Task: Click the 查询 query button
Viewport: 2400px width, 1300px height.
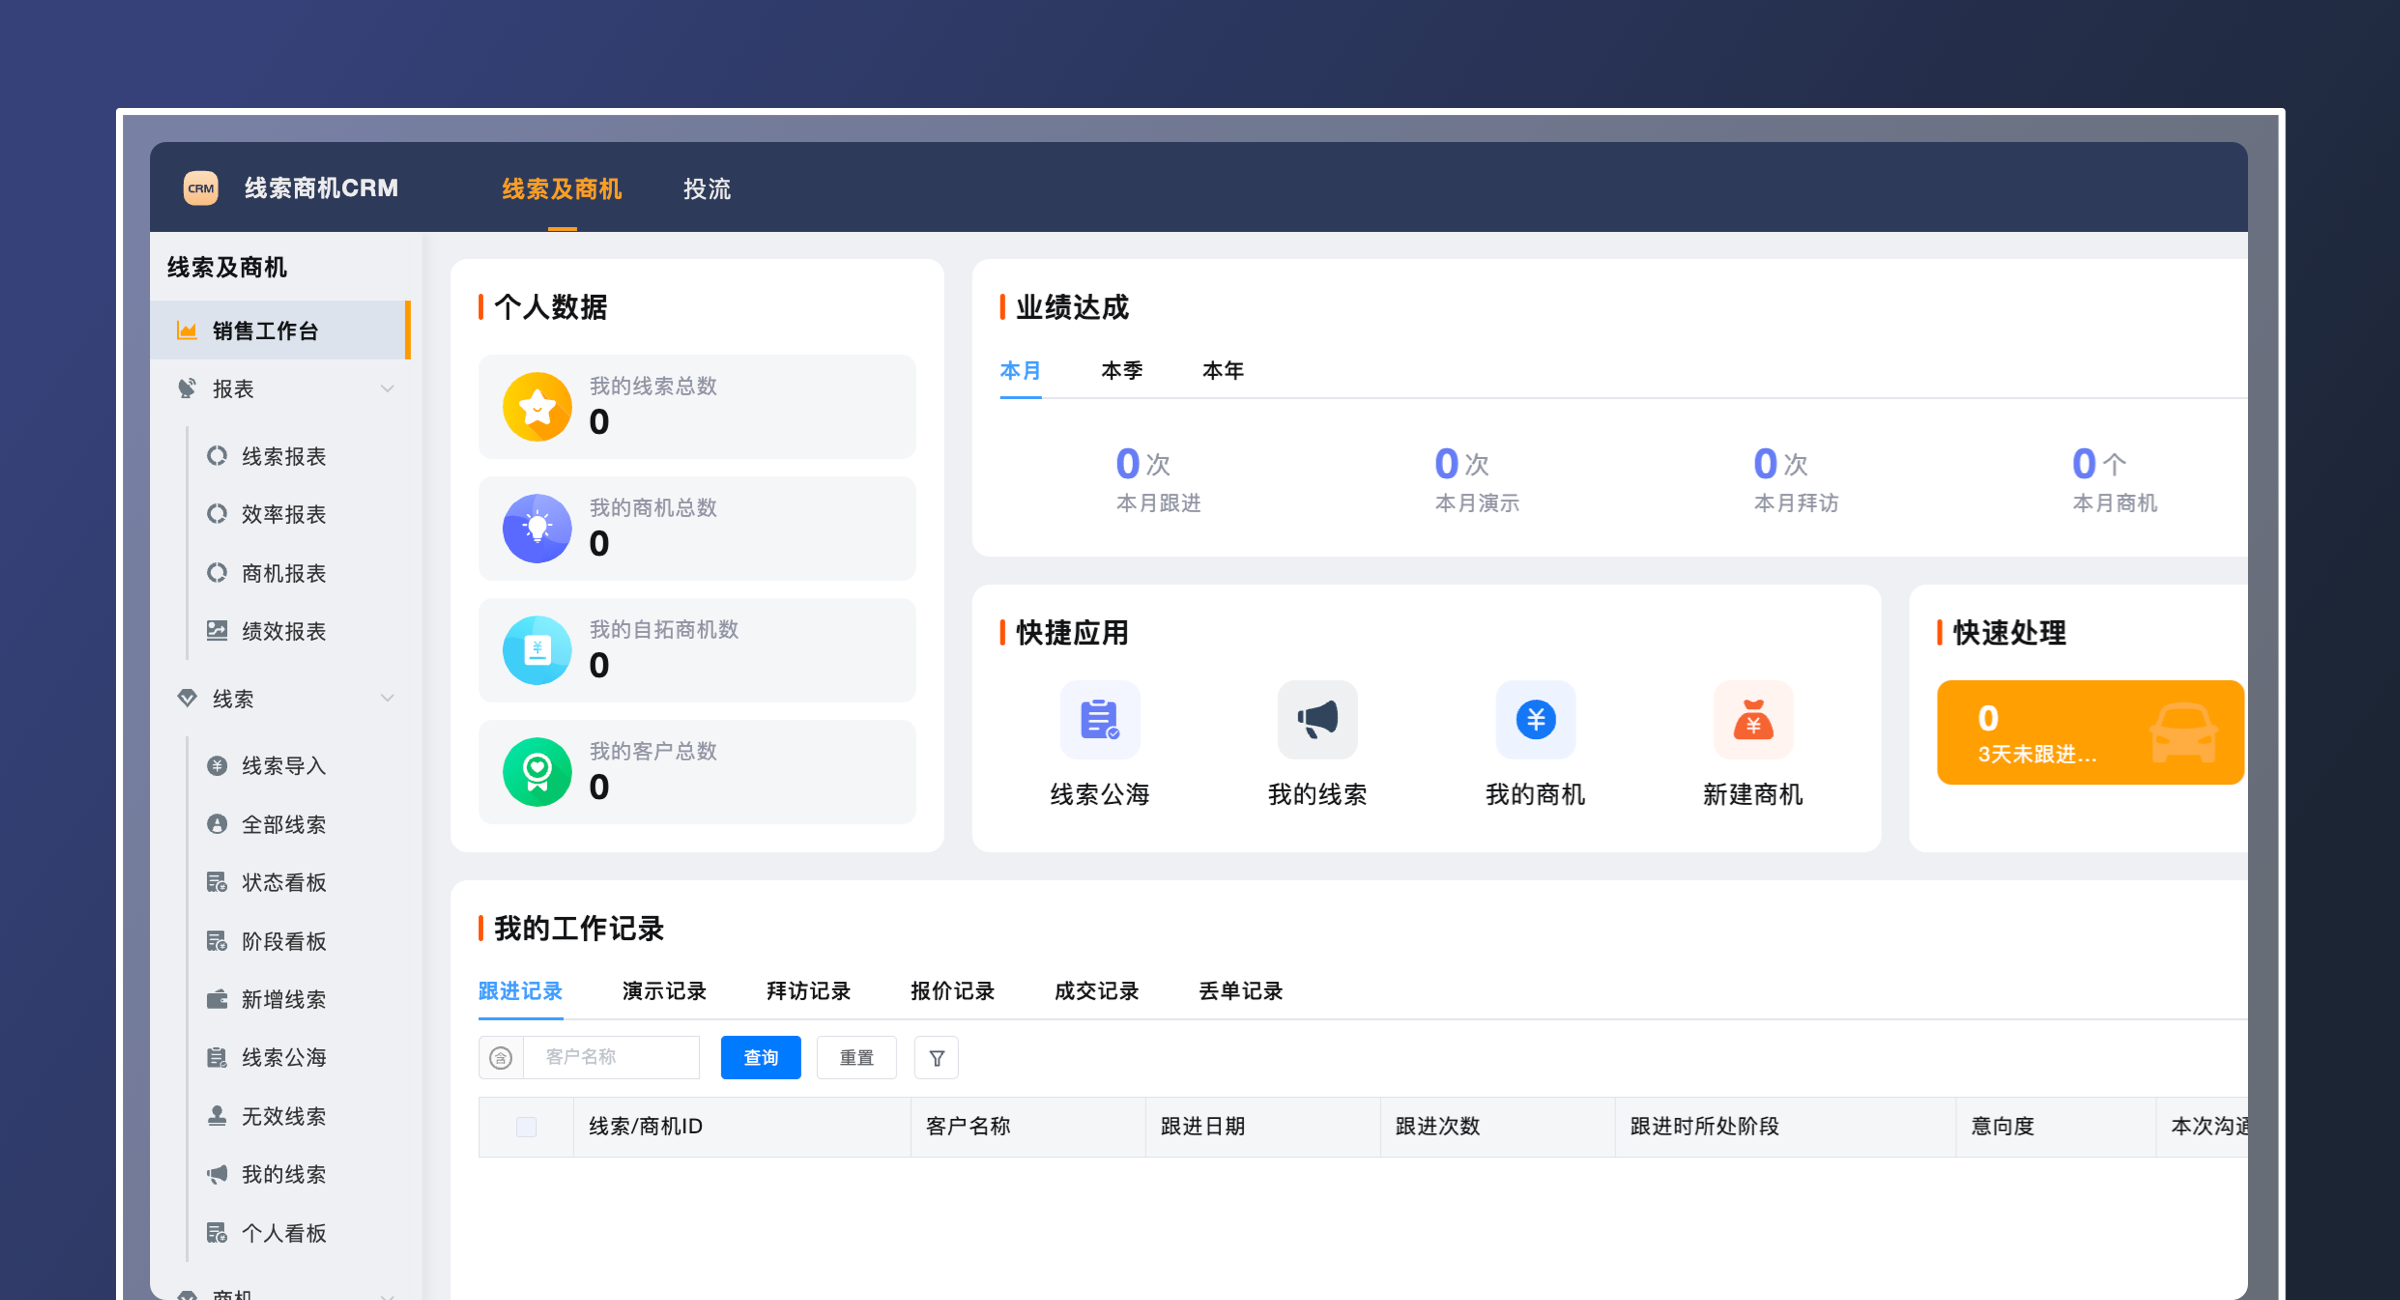Action: click(x=760, y=1057)
